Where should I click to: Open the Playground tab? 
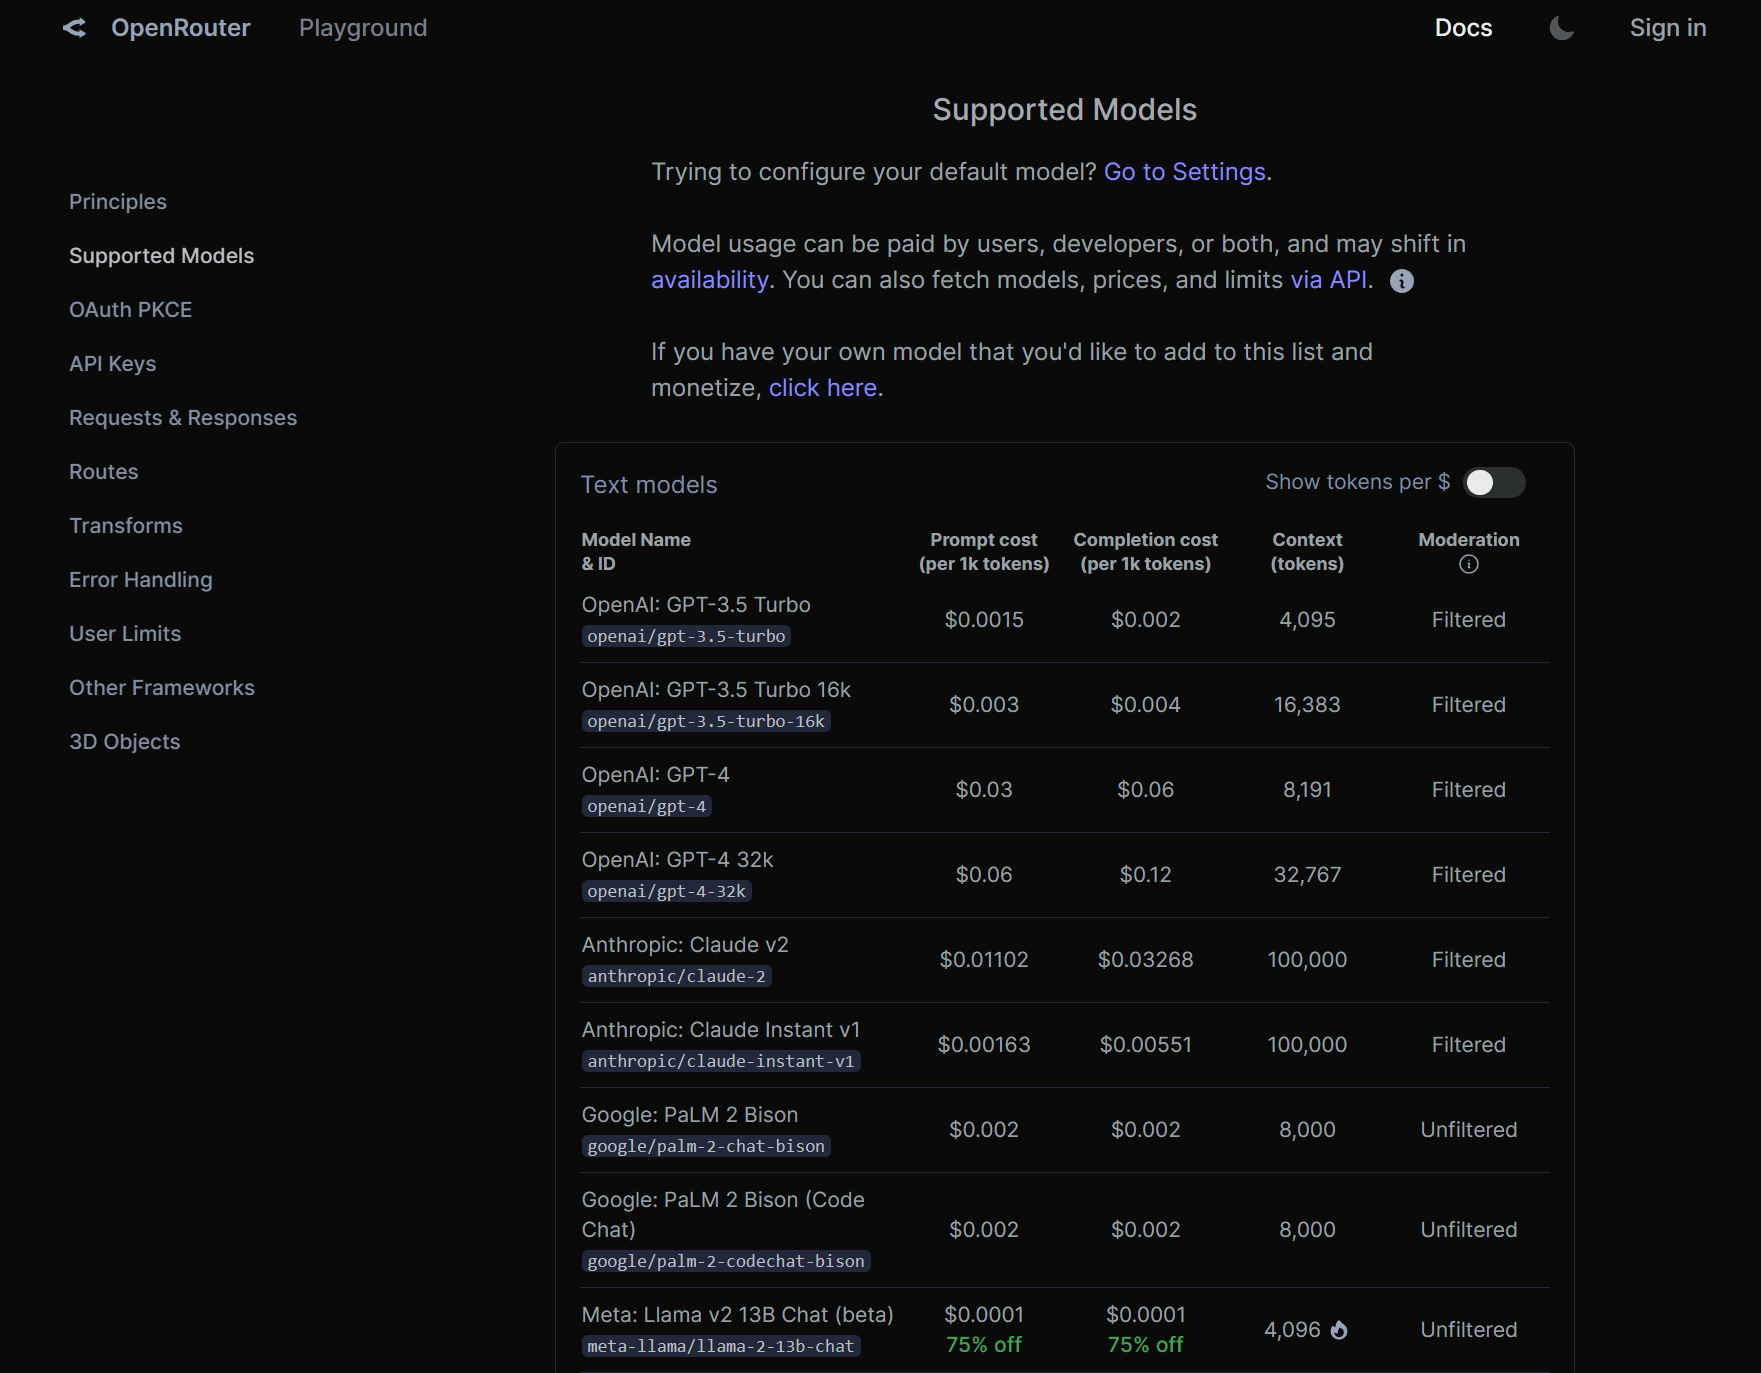363,28
